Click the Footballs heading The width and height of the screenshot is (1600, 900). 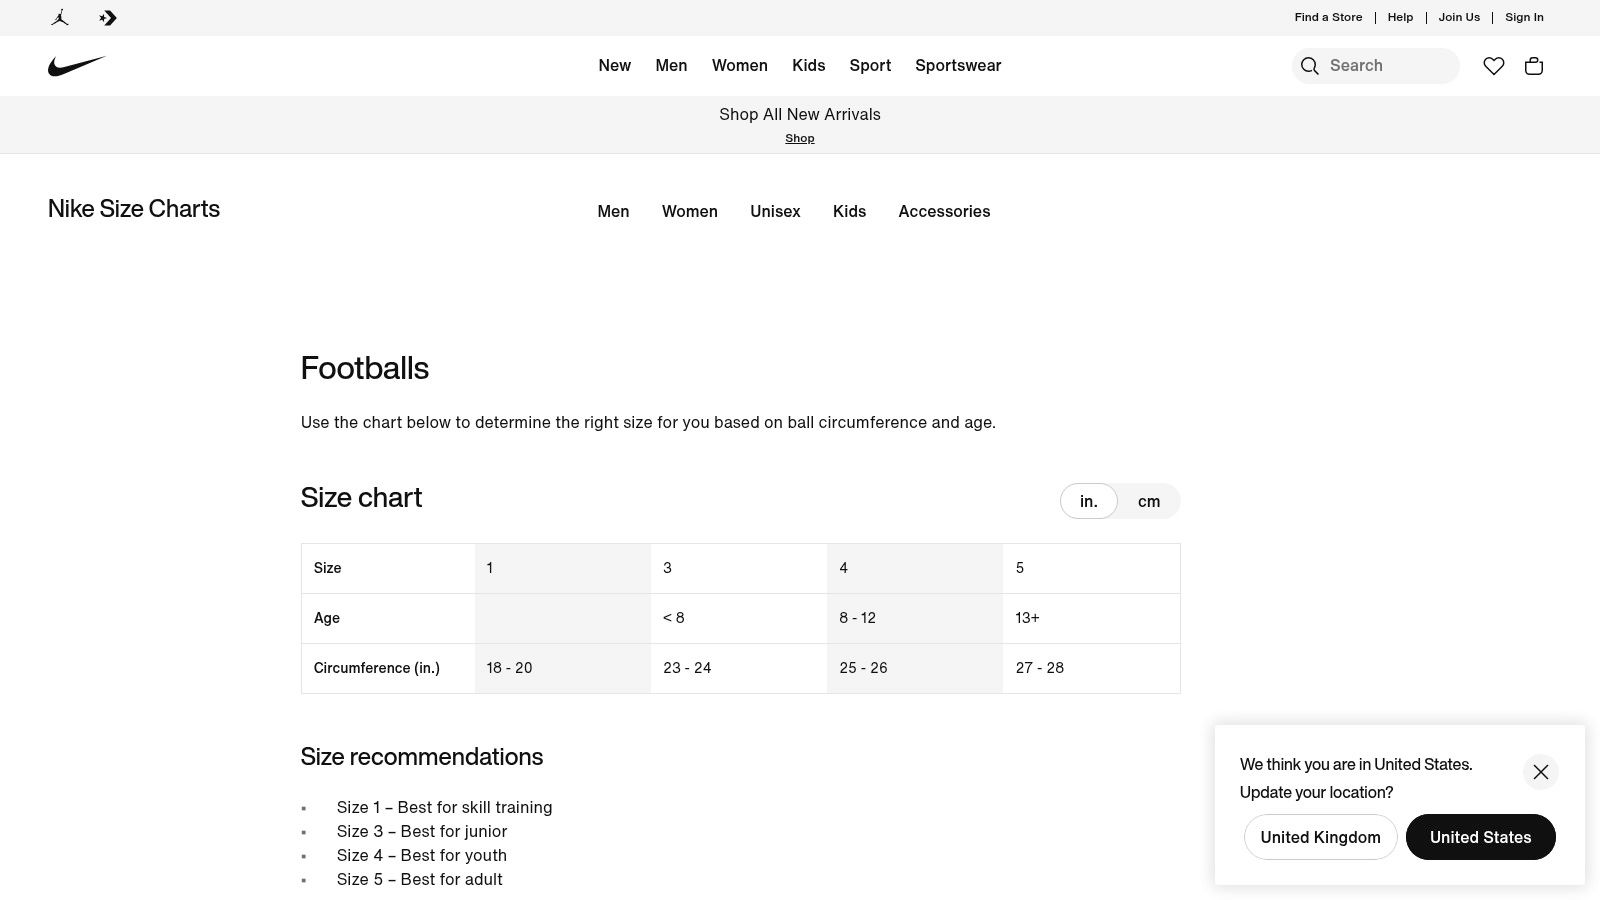(364, 368)
